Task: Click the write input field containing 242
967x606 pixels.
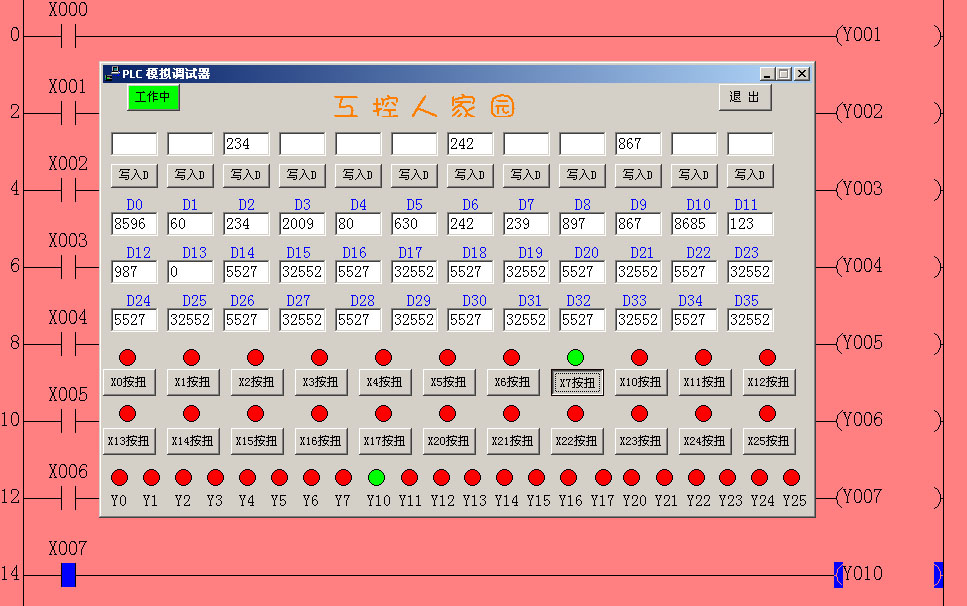Action: [470, 144]
